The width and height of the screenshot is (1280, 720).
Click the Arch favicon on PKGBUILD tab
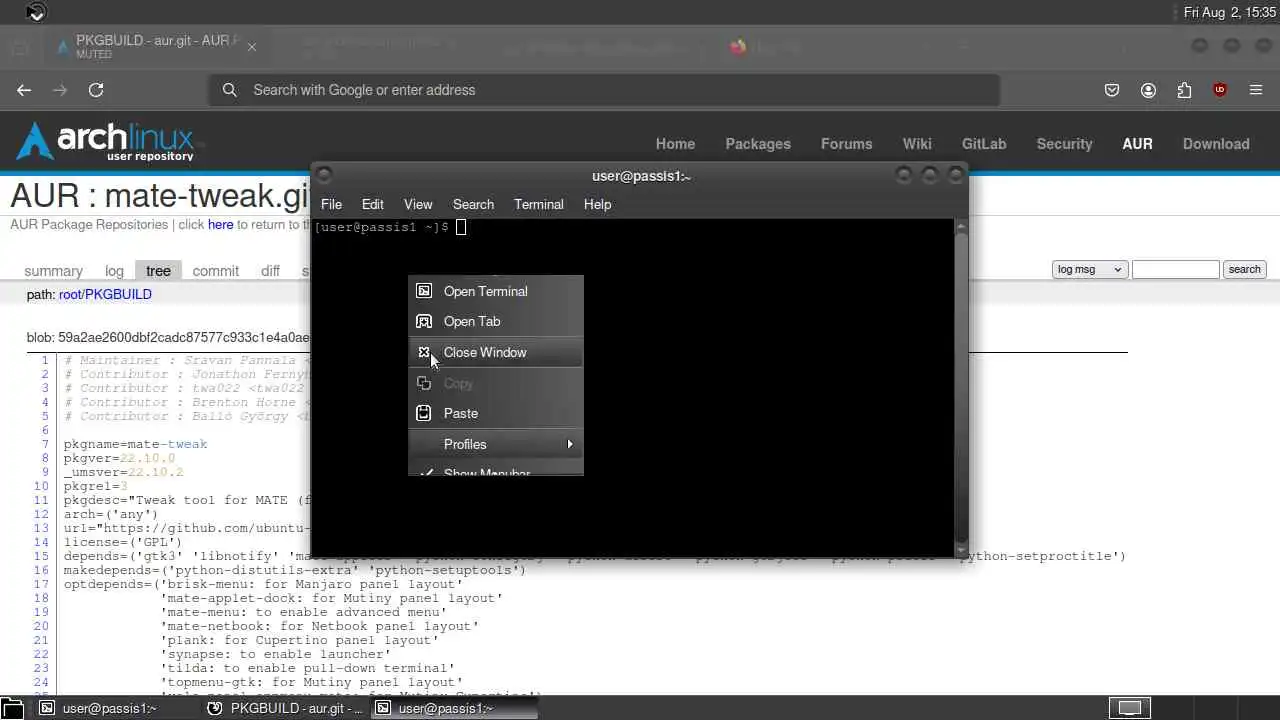click(63, 46)
